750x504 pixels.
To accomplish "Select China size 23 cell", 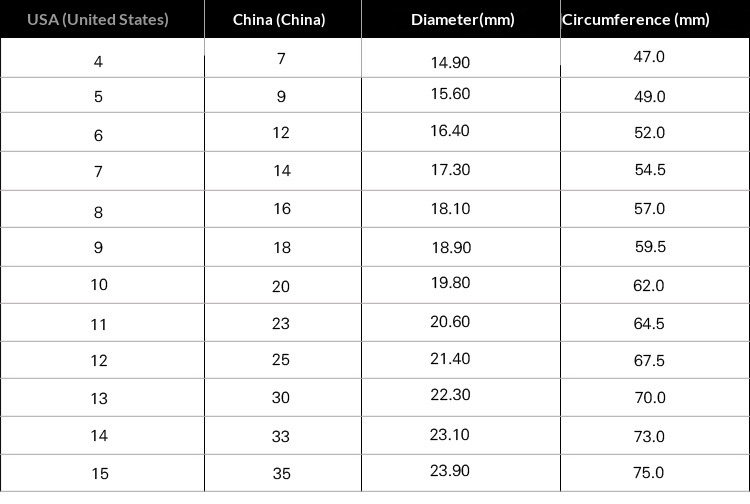I will (x=281, y=324).
